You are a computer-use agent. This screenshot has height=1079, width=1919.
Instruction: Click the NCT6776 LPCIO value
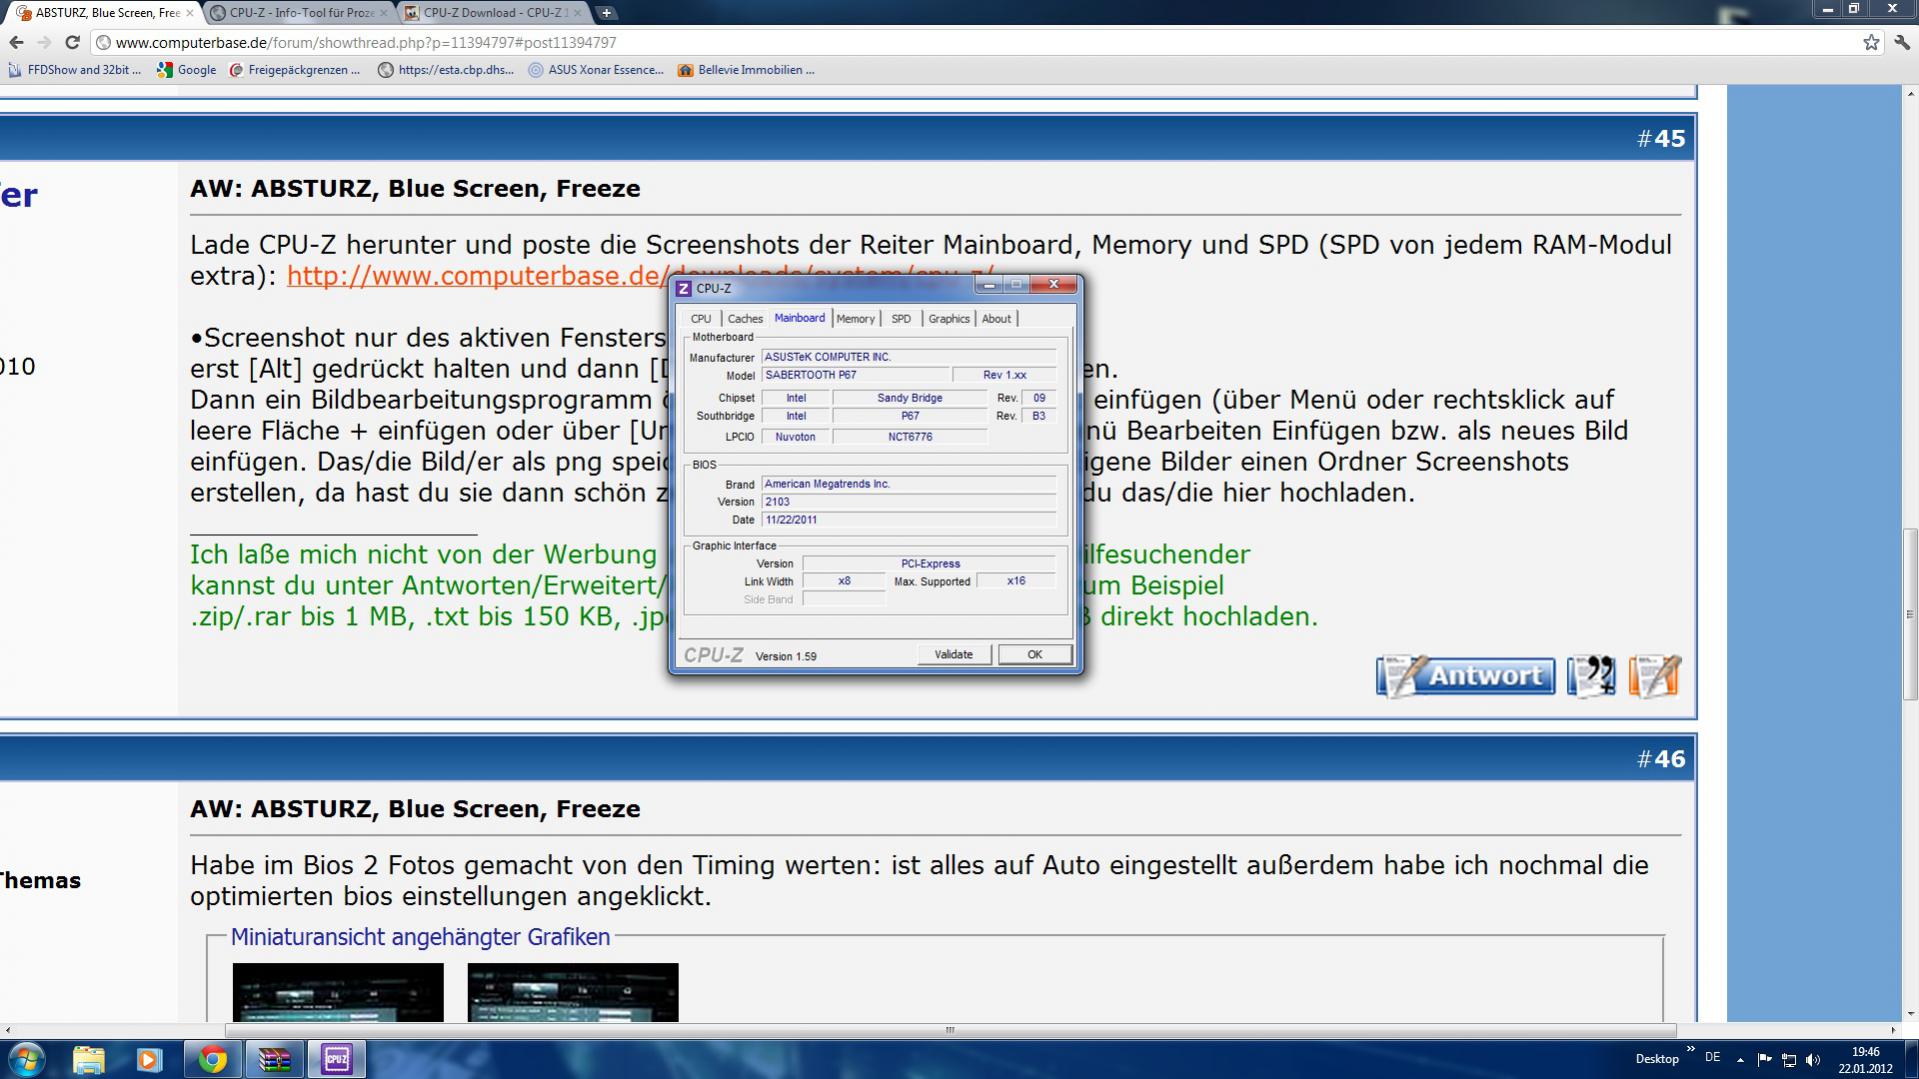click(x=910, y=437)
